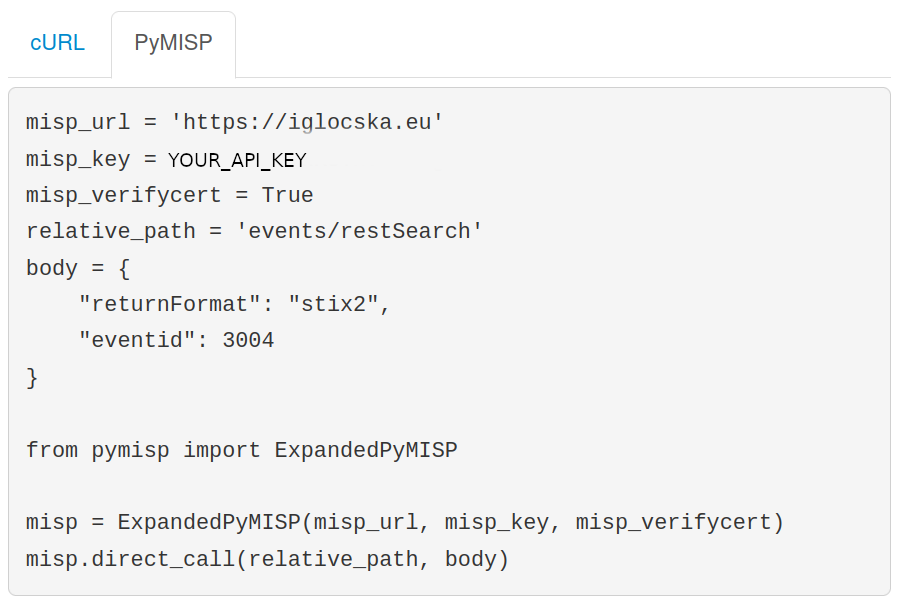
Task: Select the PyMISP tab
Action: coord(173,44)
